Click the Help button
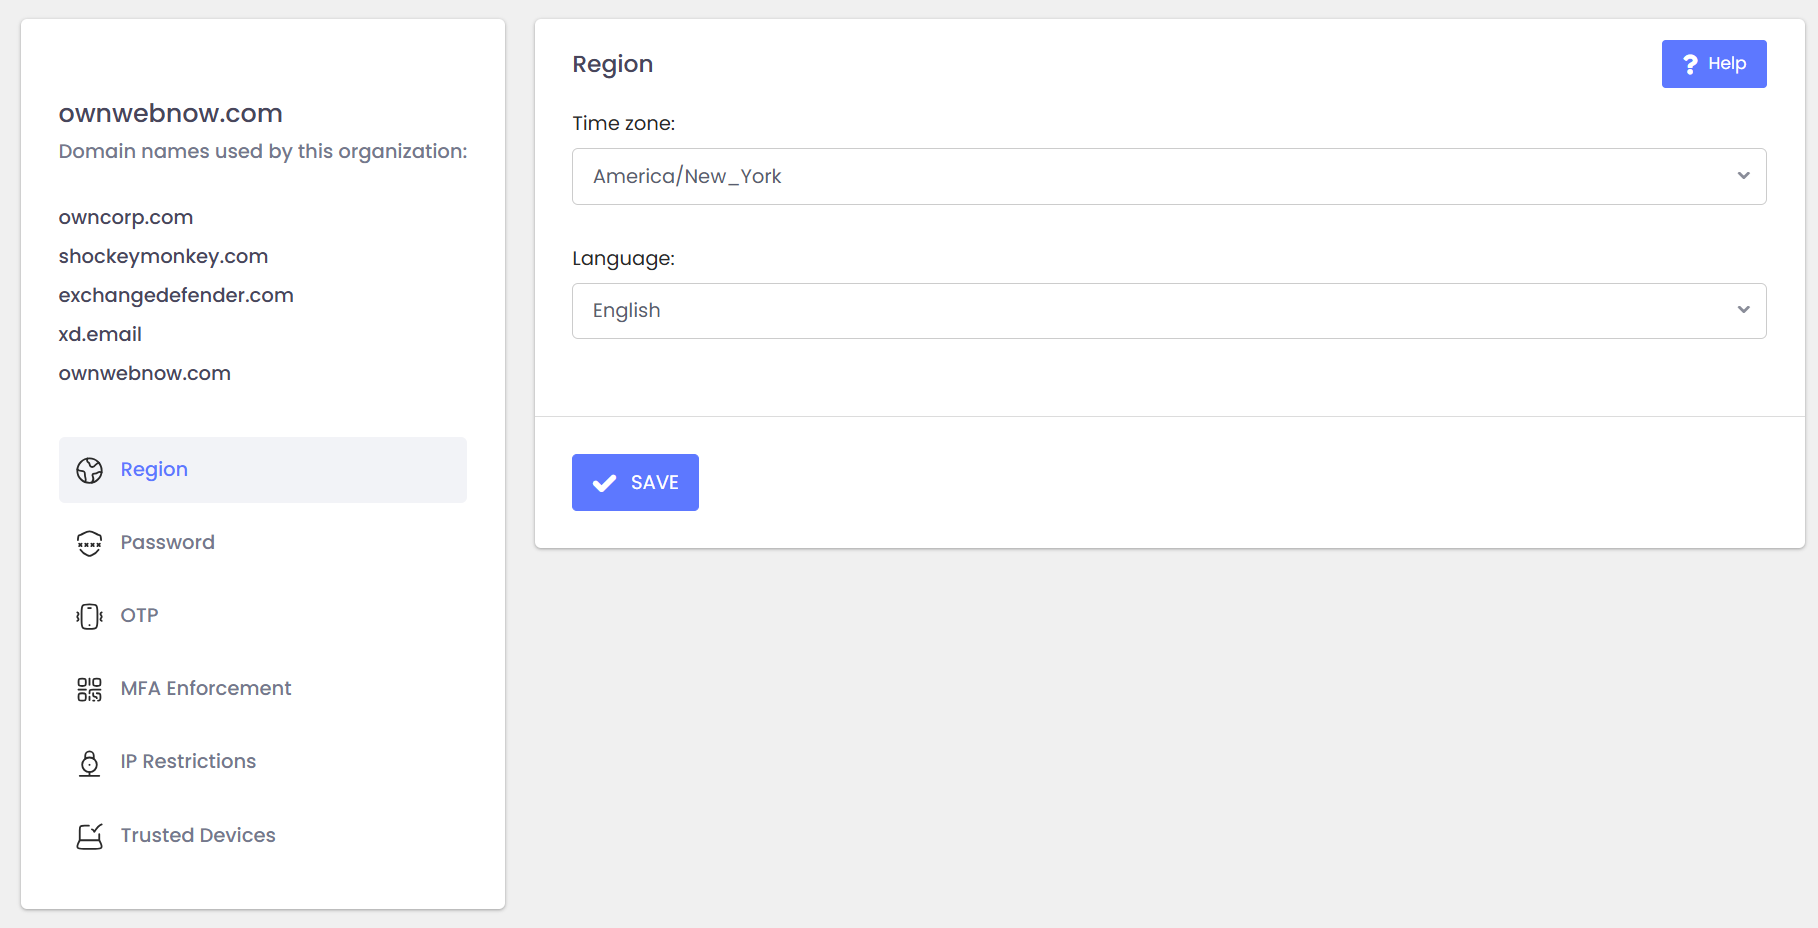Viewport: 1818px width, 928px height. [1714, 64]
